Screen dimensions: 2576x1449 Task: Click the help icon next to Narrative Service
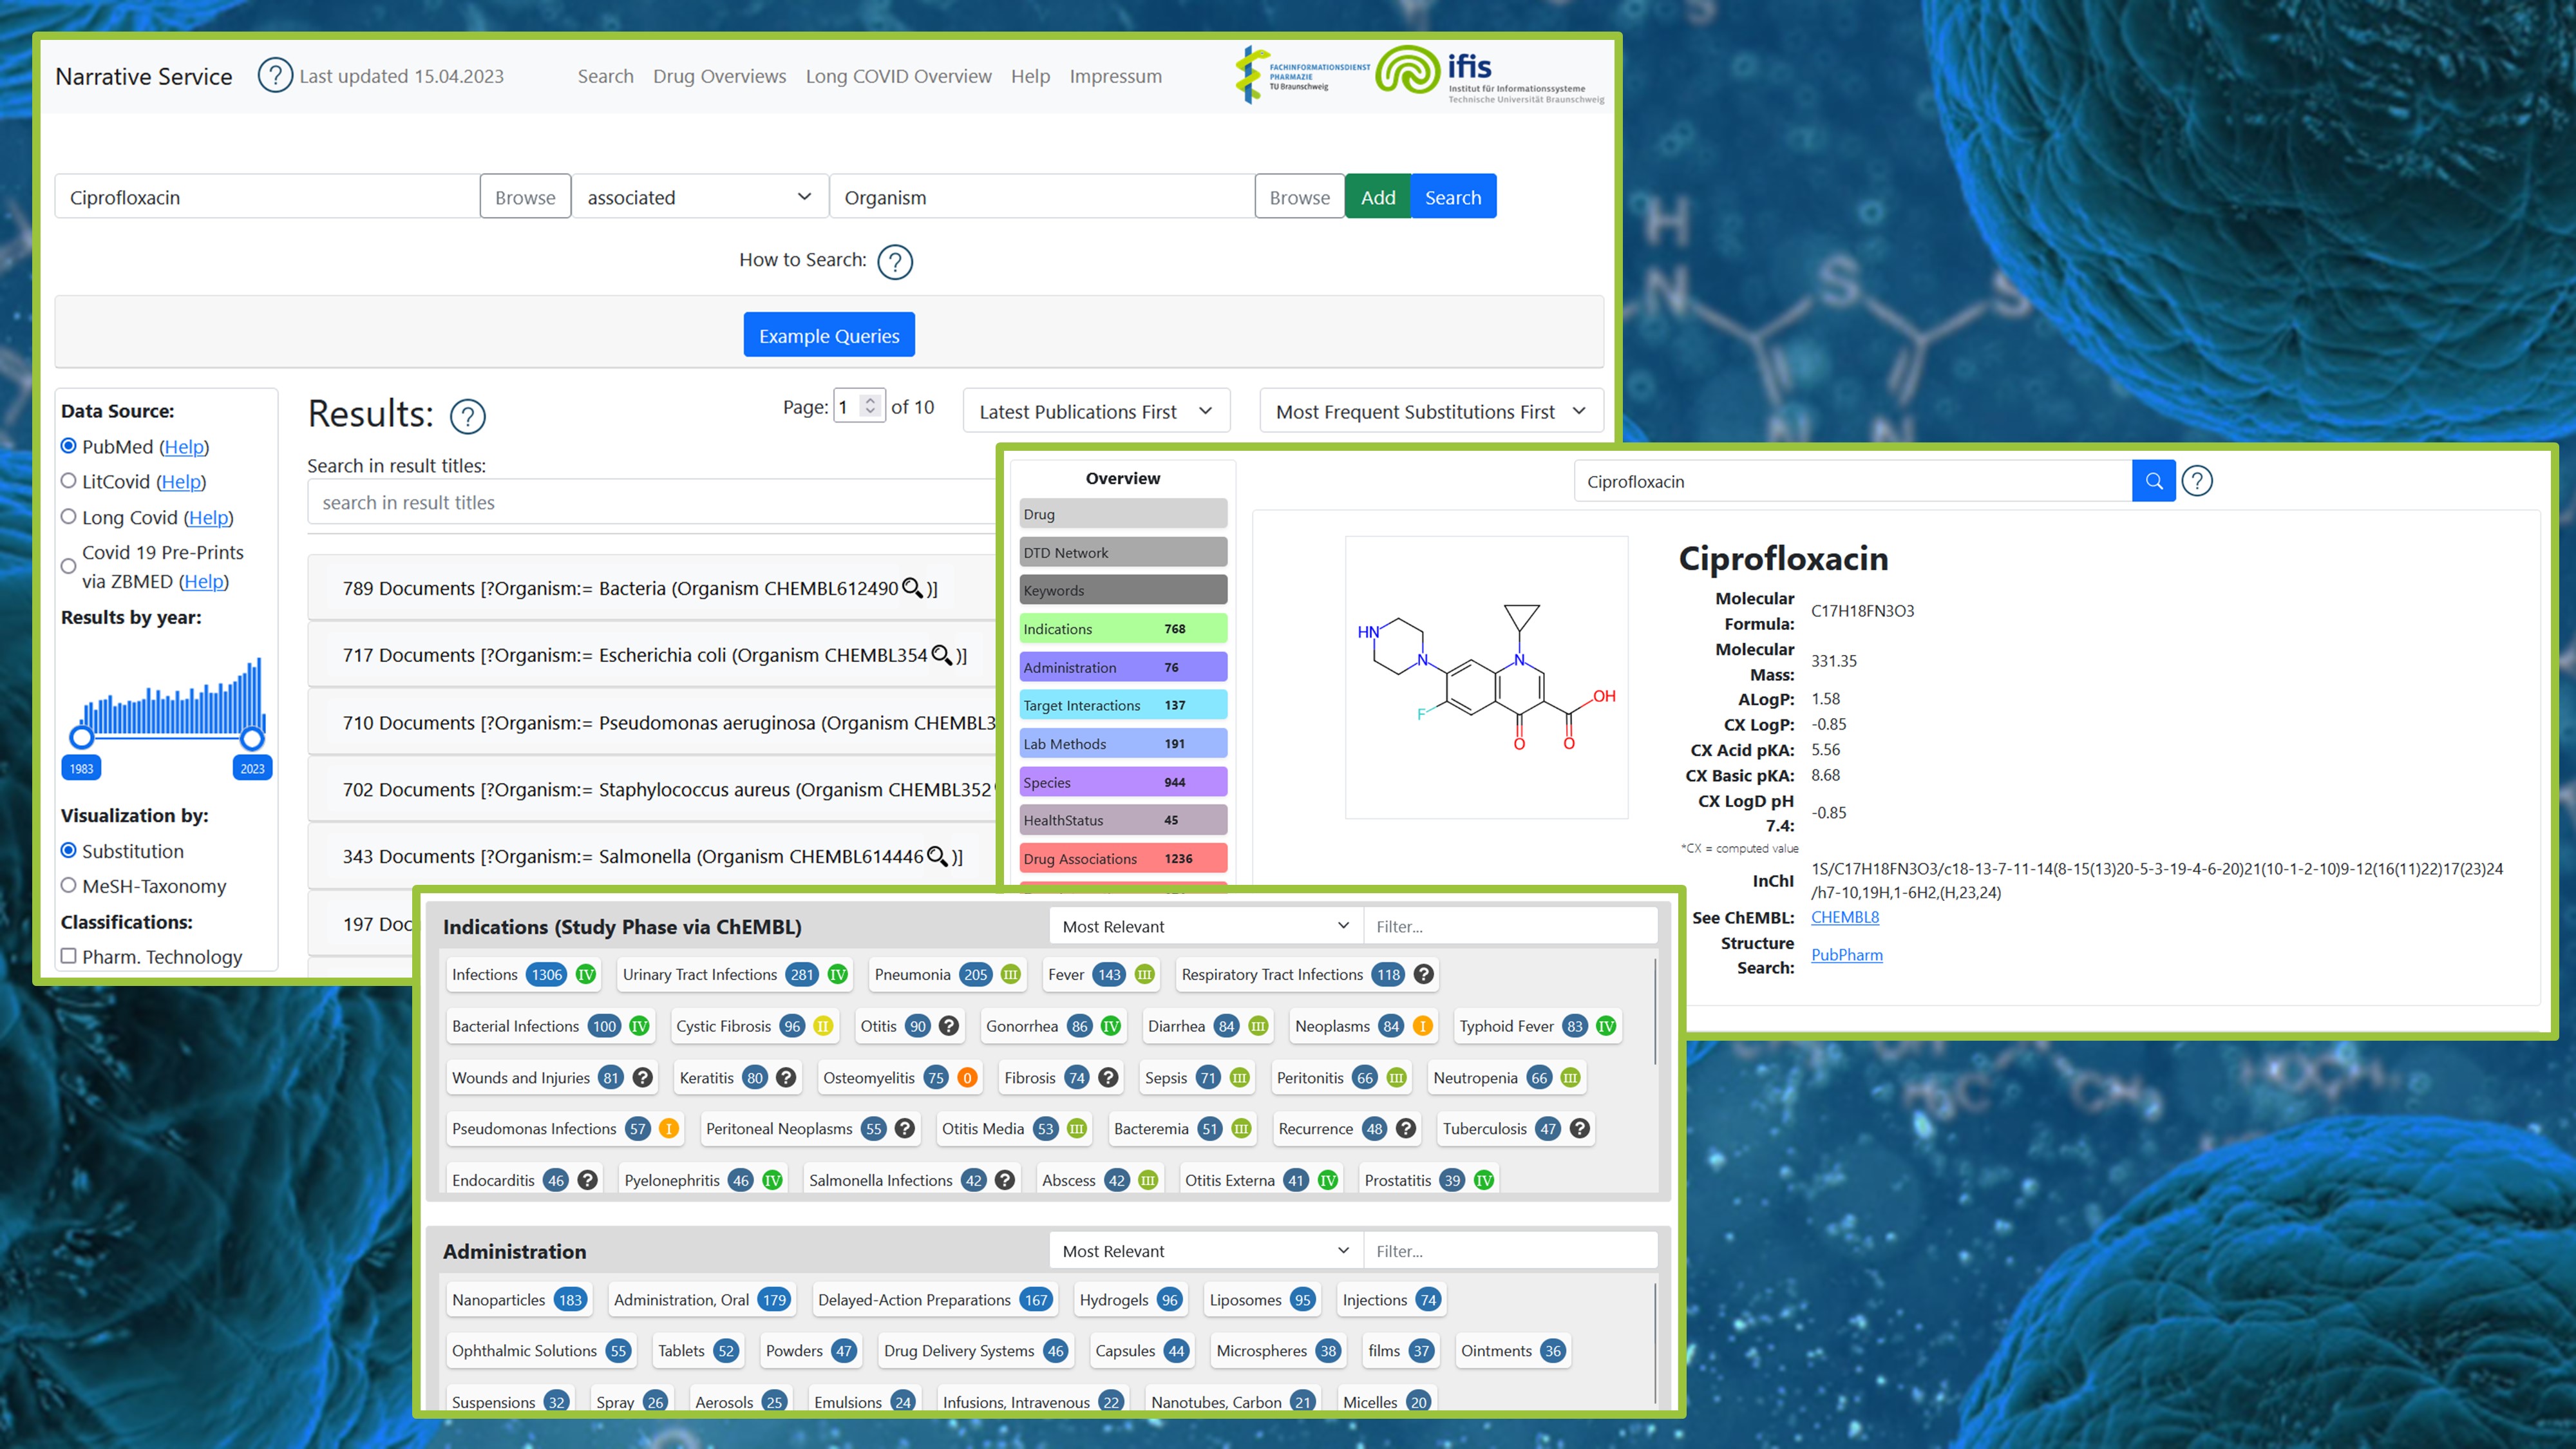(x=275, y=76)
